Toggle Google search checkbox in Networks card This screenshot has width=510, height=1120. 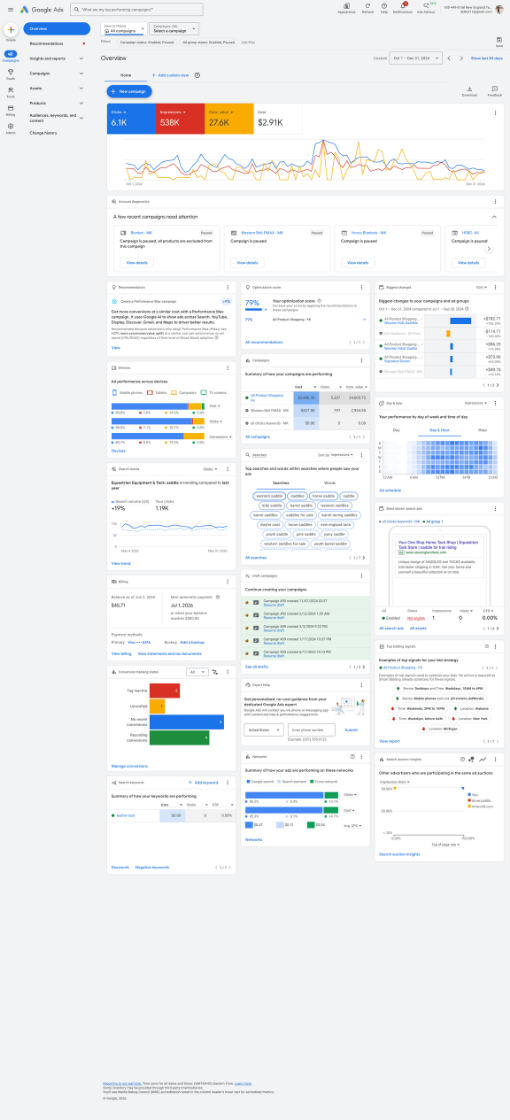tap(247, 783)
